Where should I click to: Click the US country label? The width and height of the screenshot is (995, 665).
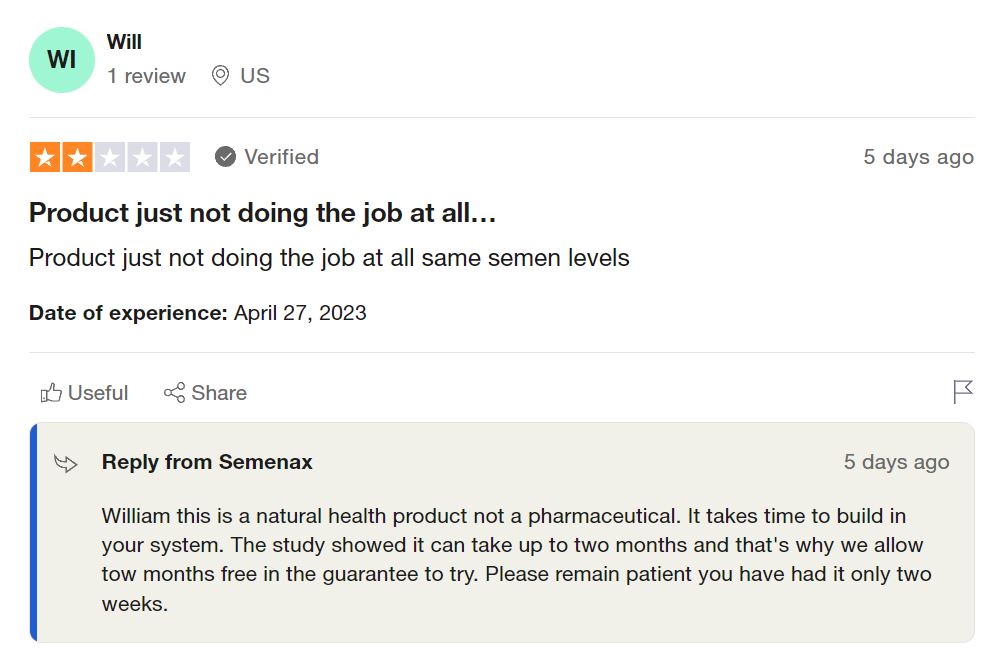[255, 76]
